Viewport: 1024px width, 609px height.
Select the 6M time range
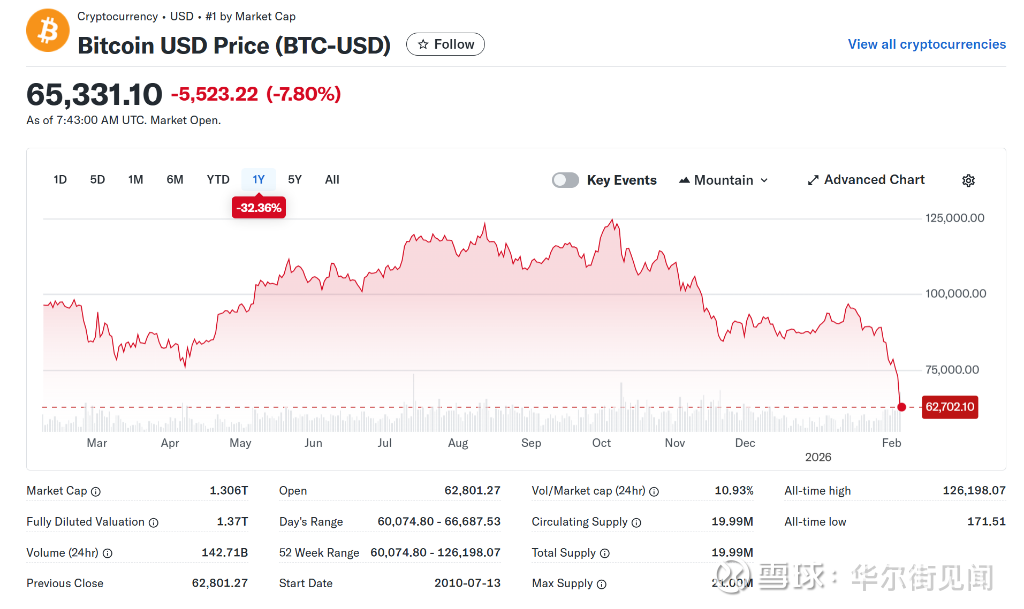click(175, 180)
